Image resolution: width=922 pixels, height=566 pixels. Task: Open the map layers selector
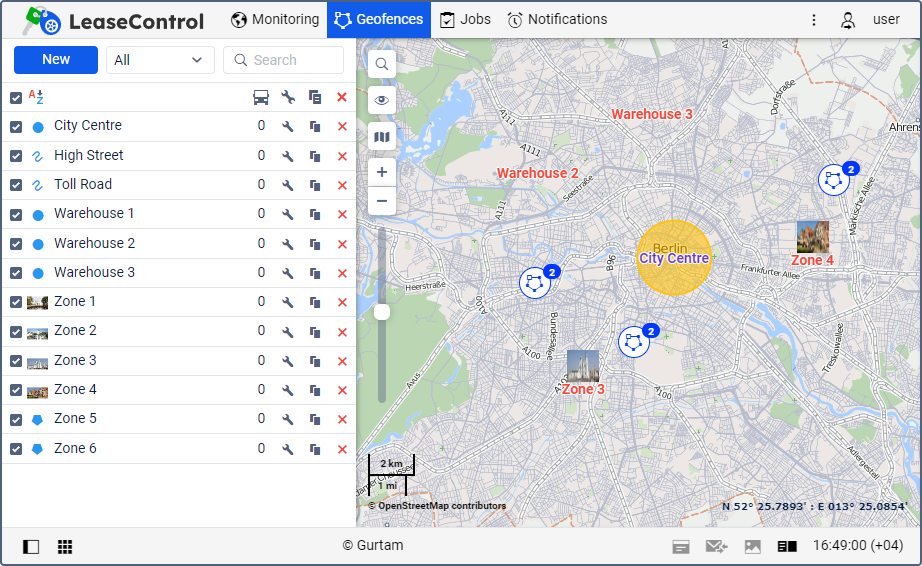(382, 137)
